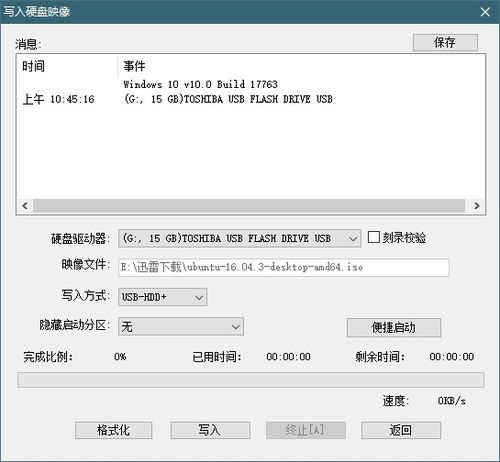The image size is (500, 462).
Task: Click the right scroll arrow of message list
Action: coord(477,206)
